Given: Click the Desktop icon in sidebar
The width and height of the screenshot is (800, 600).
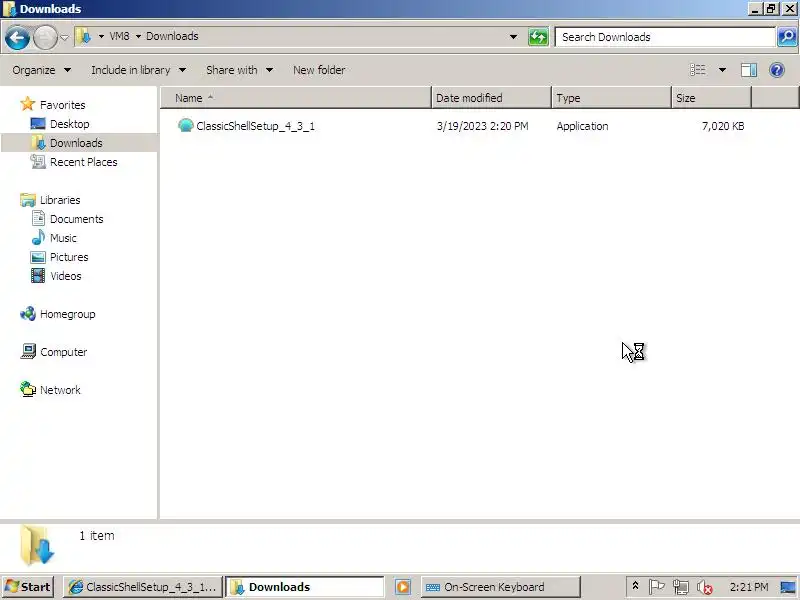Looking at the screenshot, I should click(x=38, y=124).
